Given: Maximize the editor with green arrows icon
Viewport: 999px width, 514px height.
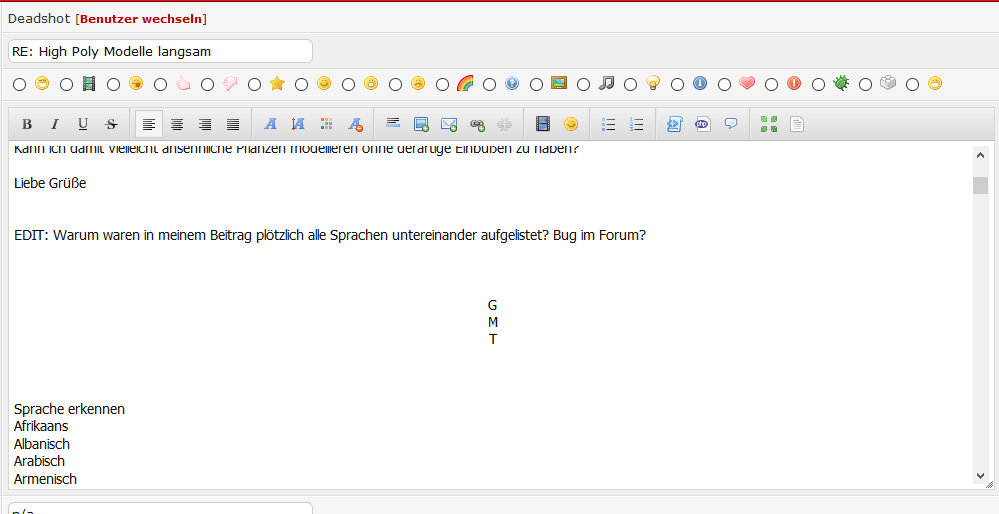Looking at the screenshot, I should click(769, 125).
